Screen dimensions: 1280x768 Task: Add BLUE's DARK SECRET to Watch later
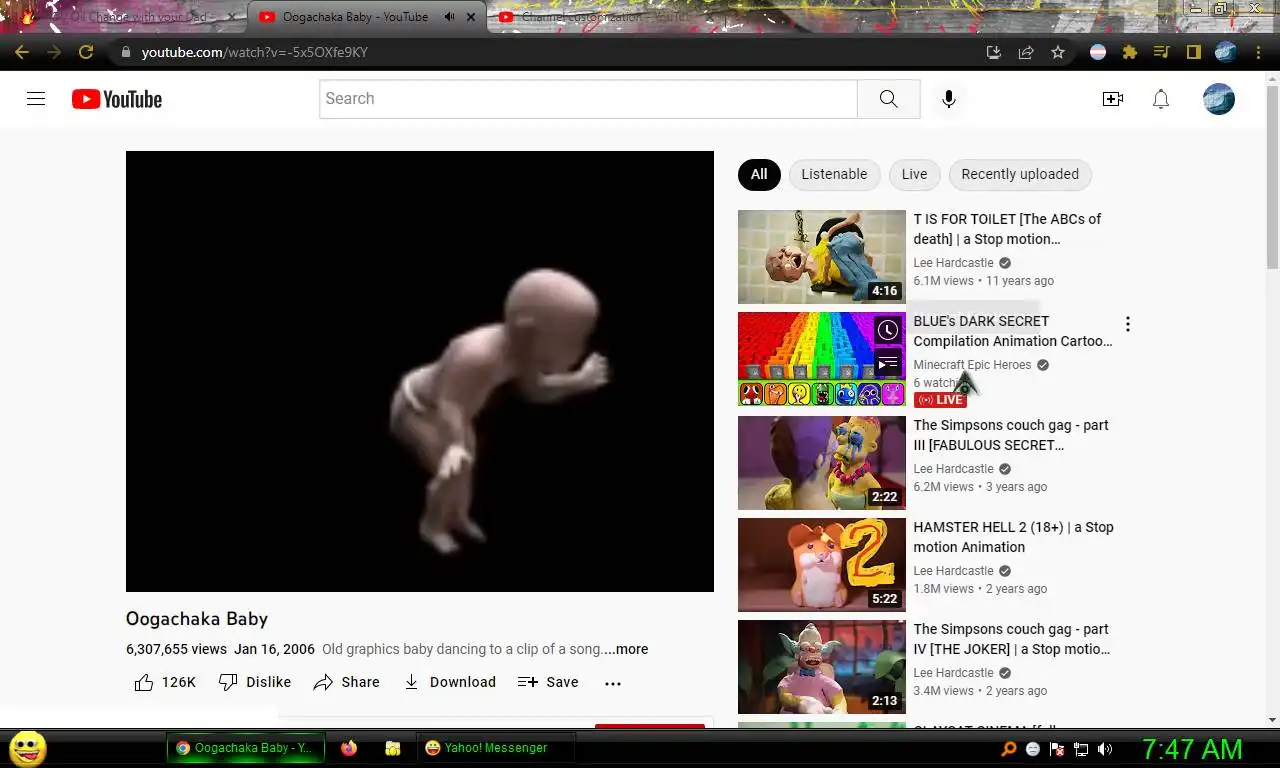coord(888,330)
